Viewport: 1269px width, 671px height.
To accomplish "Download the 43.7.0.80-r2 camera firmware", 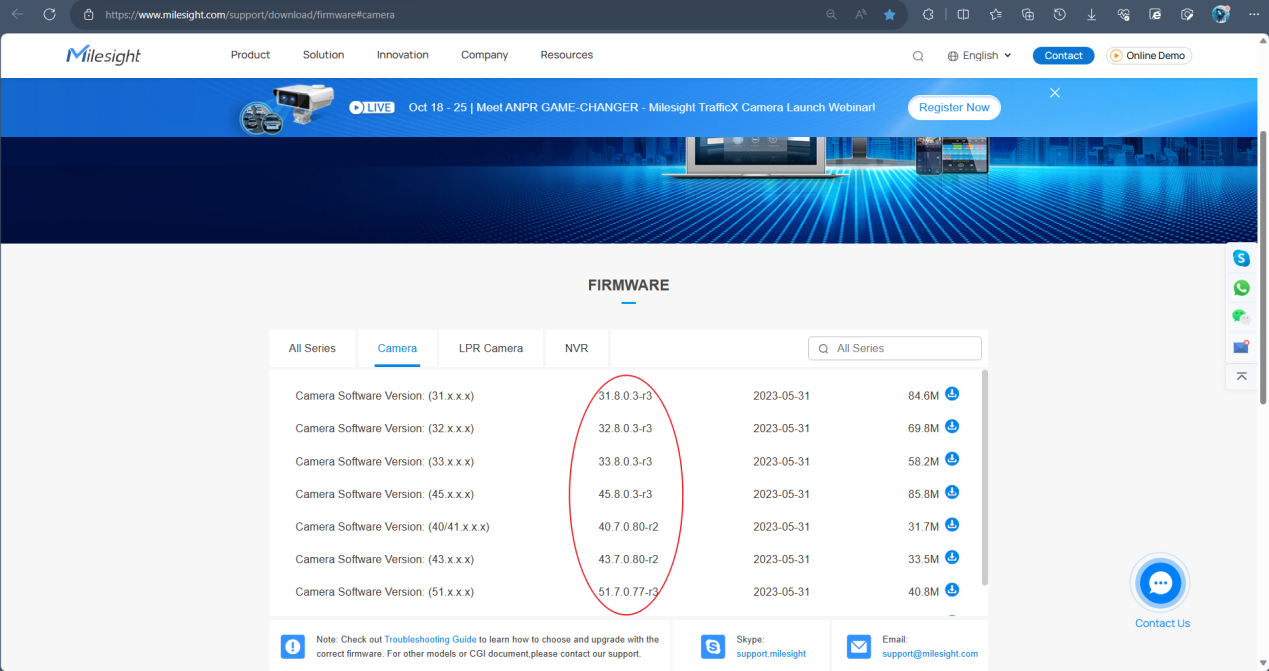I will pyautogui.click(x=952, y=557).
